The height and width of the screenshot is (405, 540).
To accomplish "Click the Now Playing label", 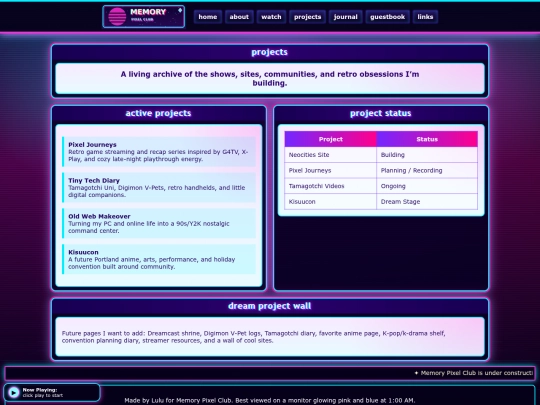I will [40, 390].
